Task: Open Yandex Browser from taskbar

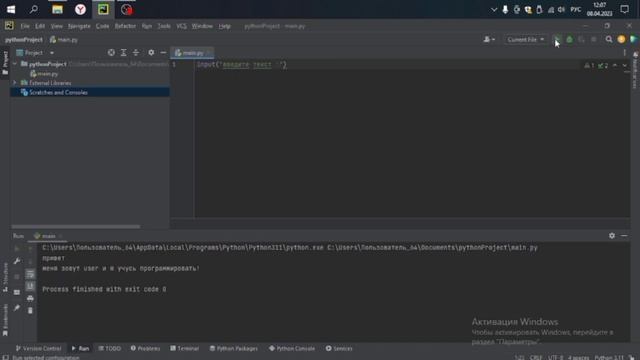Action: [x=80, y=9]
